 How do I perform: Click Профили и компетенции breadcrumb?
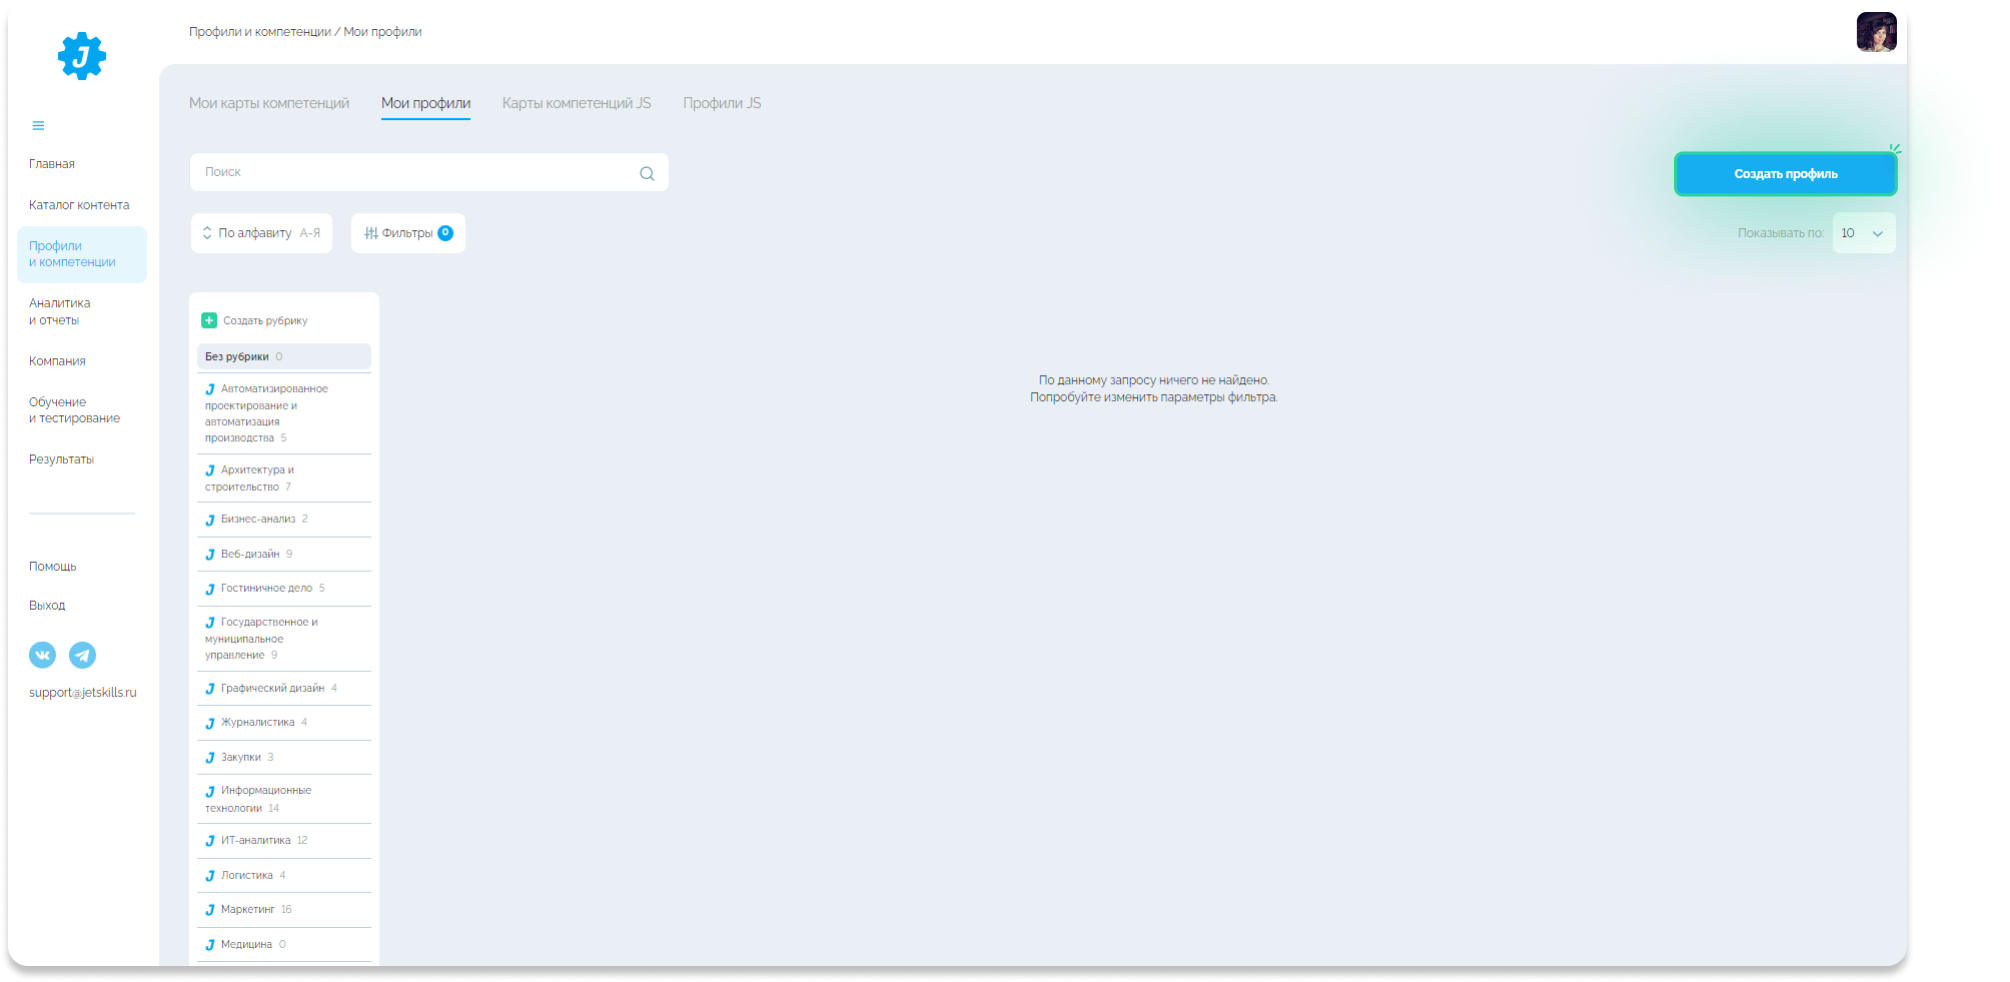click(x=260, y=32)
